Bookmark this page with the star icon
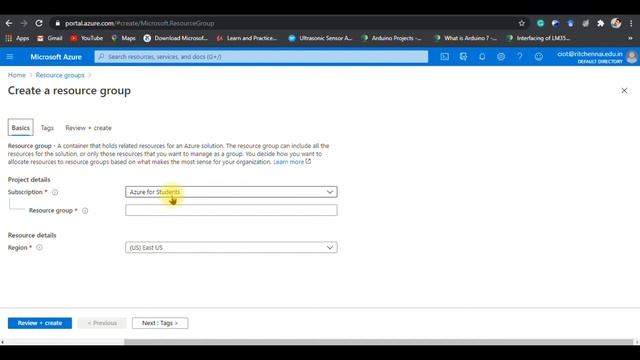 click(x=522, y=23)
